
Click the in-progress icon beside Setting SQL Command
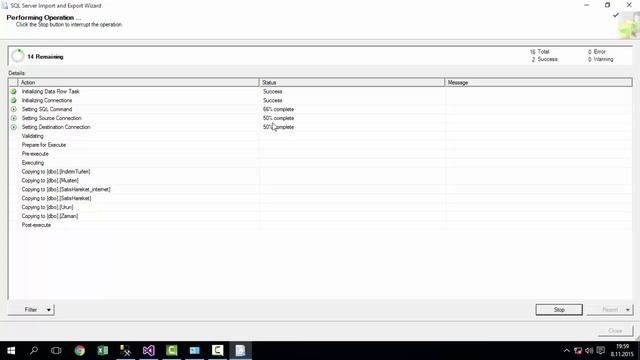point(13,109)
